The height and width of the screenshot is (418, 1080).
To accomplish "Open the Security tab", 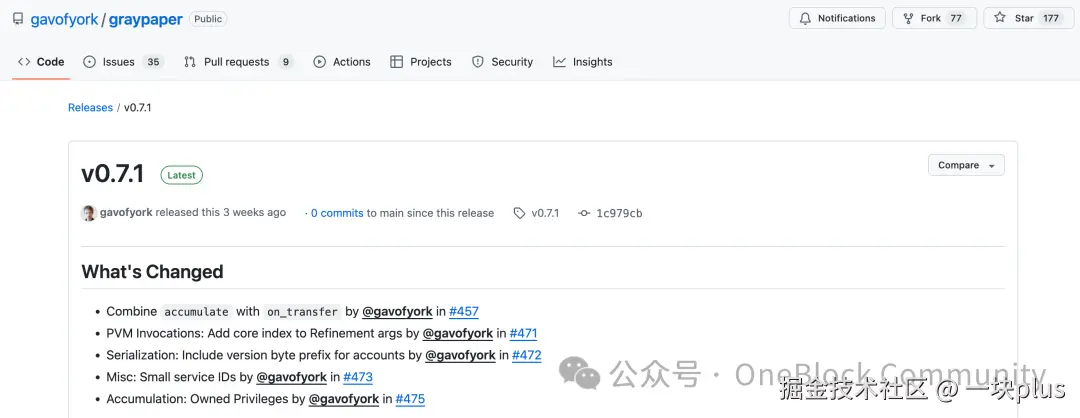I will (503, 62).
